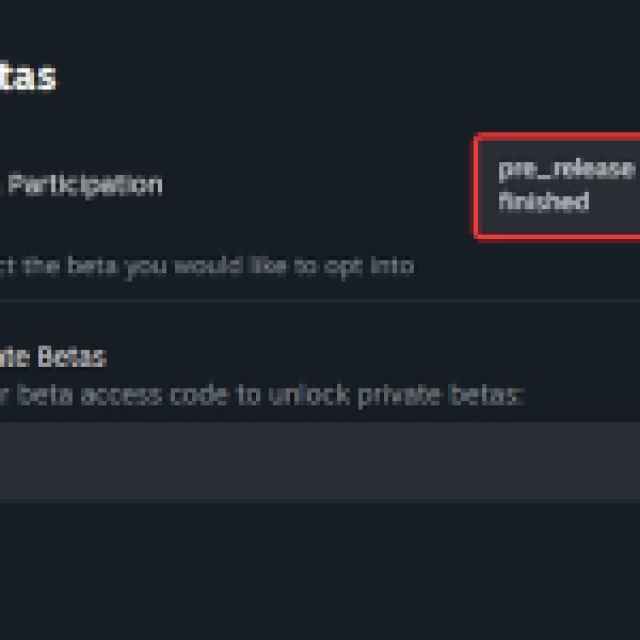Click the pre_release text in the dropdown

point(566,169)
